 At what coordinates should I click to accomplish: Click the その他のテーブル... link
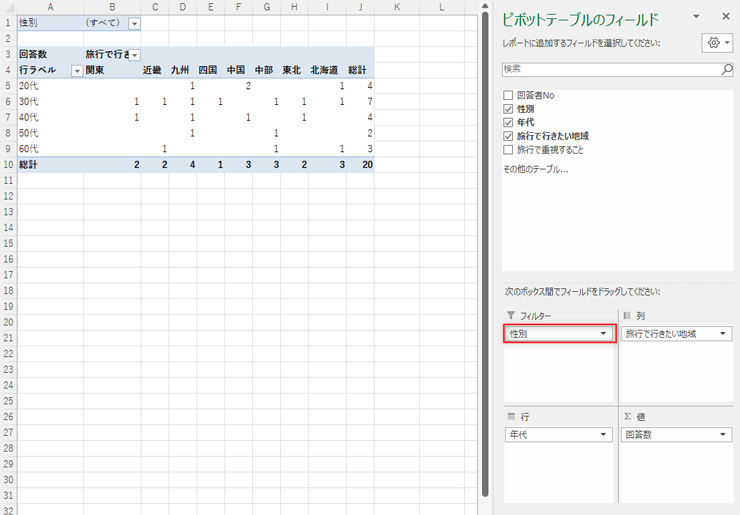click(x=535, y=169)
